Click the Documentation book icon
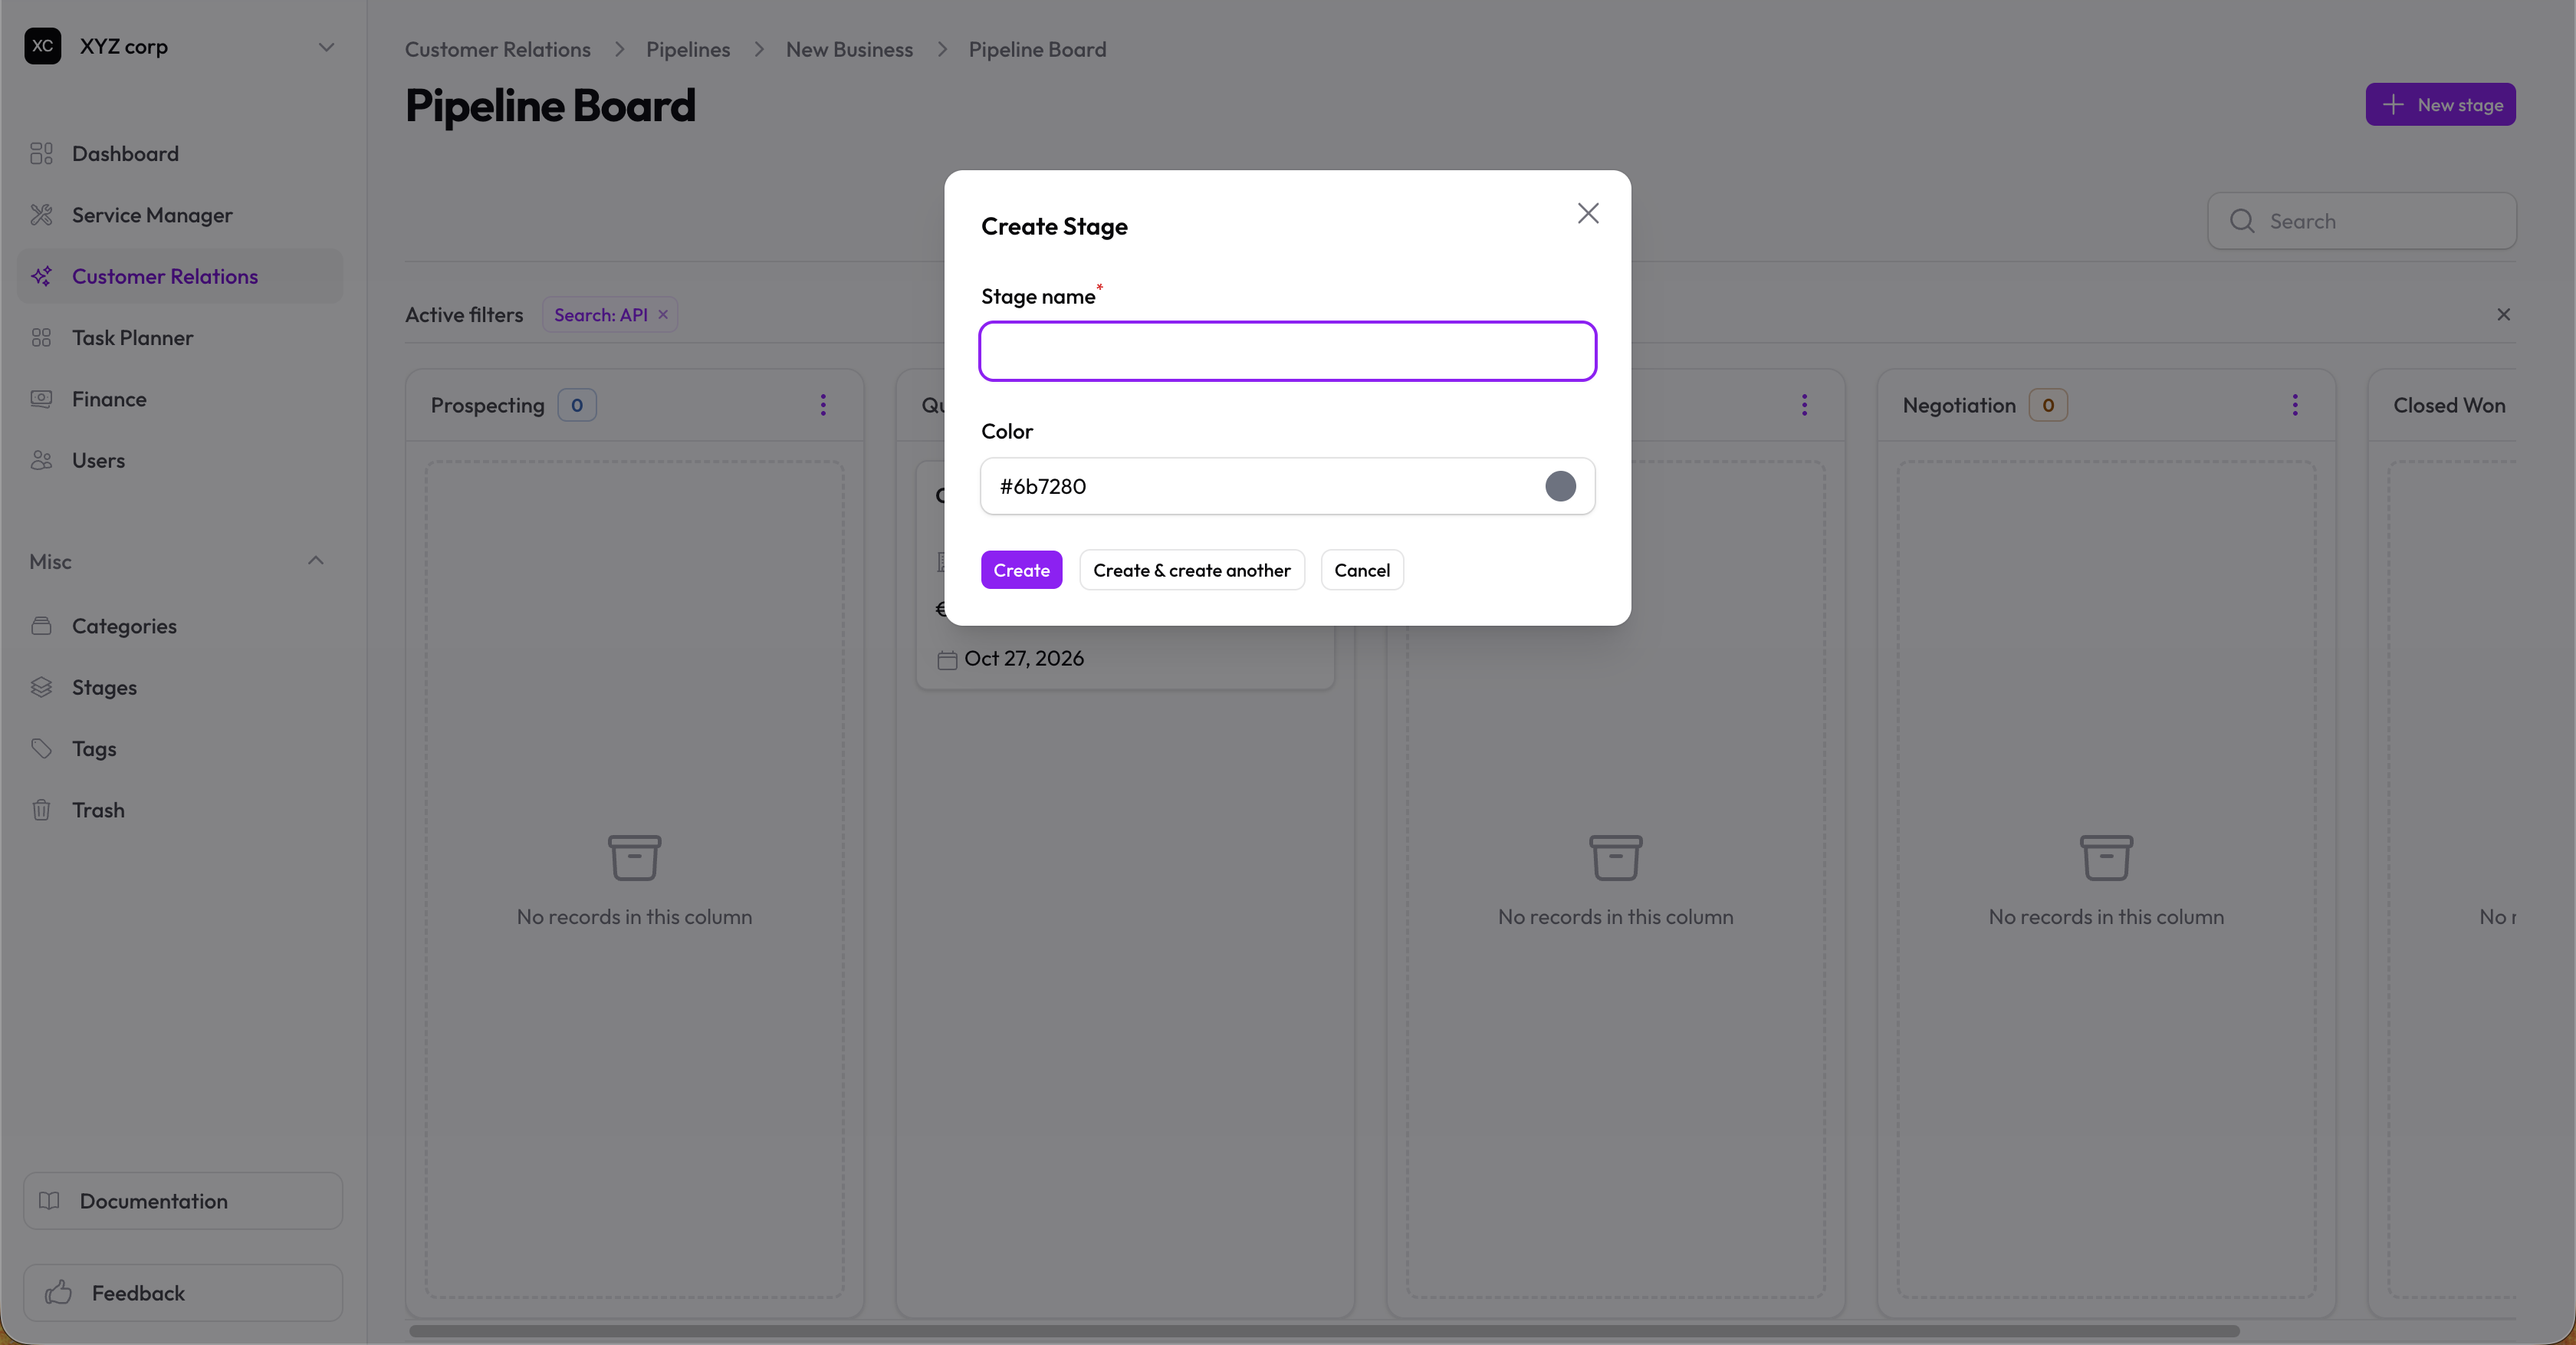2576x1345 pixels. [49, 1201]
